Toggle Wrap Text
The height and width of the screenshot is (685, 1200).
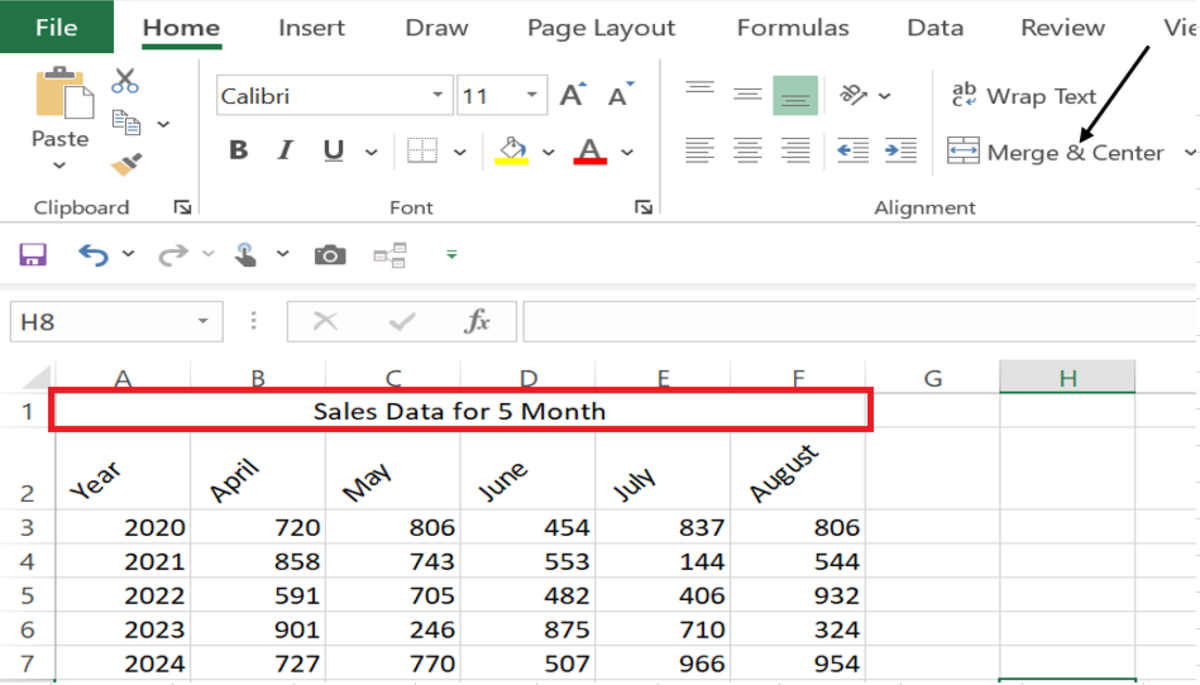click(1023, 96)
